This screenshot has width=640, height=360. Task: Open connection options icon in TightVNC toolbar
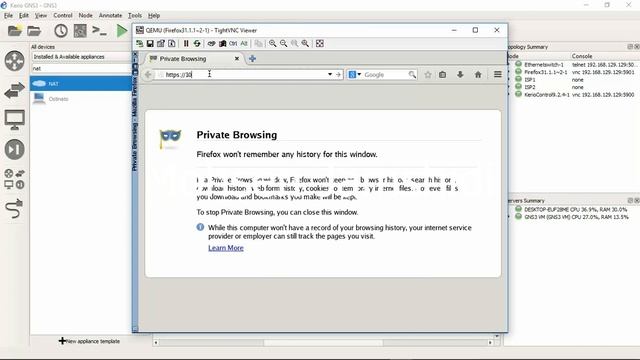161,43
